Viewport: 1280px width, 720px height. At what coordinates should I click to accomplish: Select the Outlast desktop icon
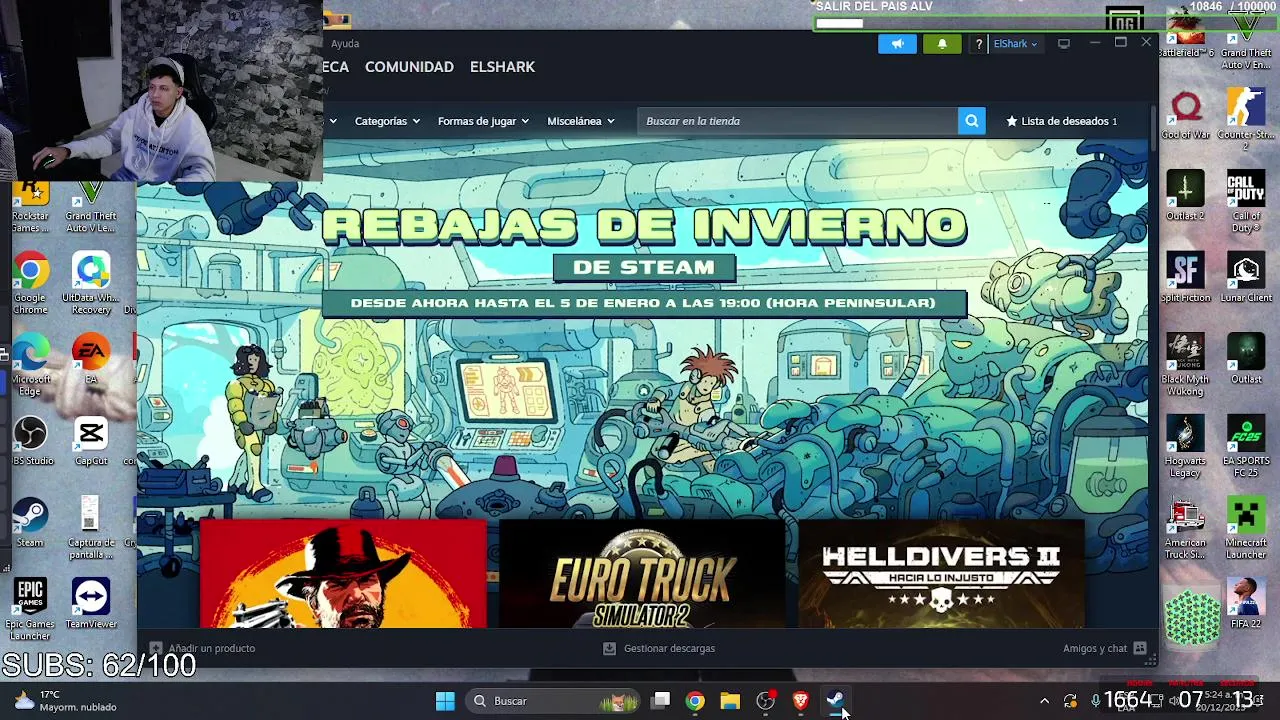1246,360
